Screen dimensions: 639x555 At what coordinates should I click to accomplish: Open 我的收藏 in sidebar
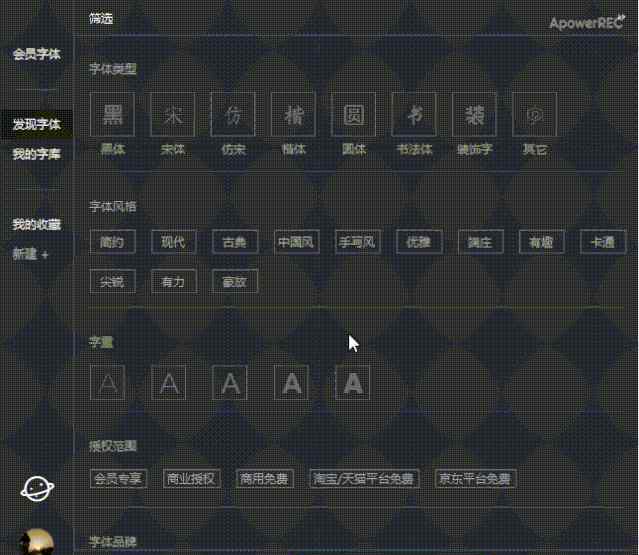click(37, 224)
